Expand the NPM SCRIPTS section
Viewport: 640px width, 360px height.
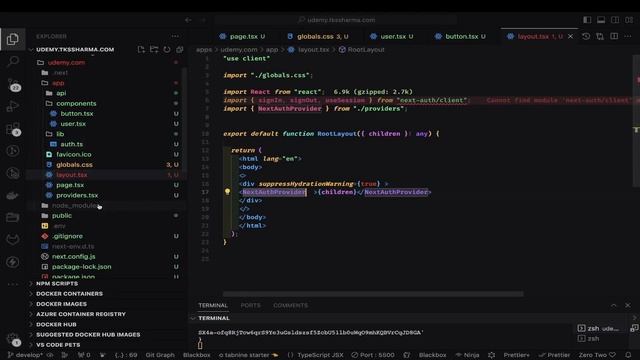[57, 283]
